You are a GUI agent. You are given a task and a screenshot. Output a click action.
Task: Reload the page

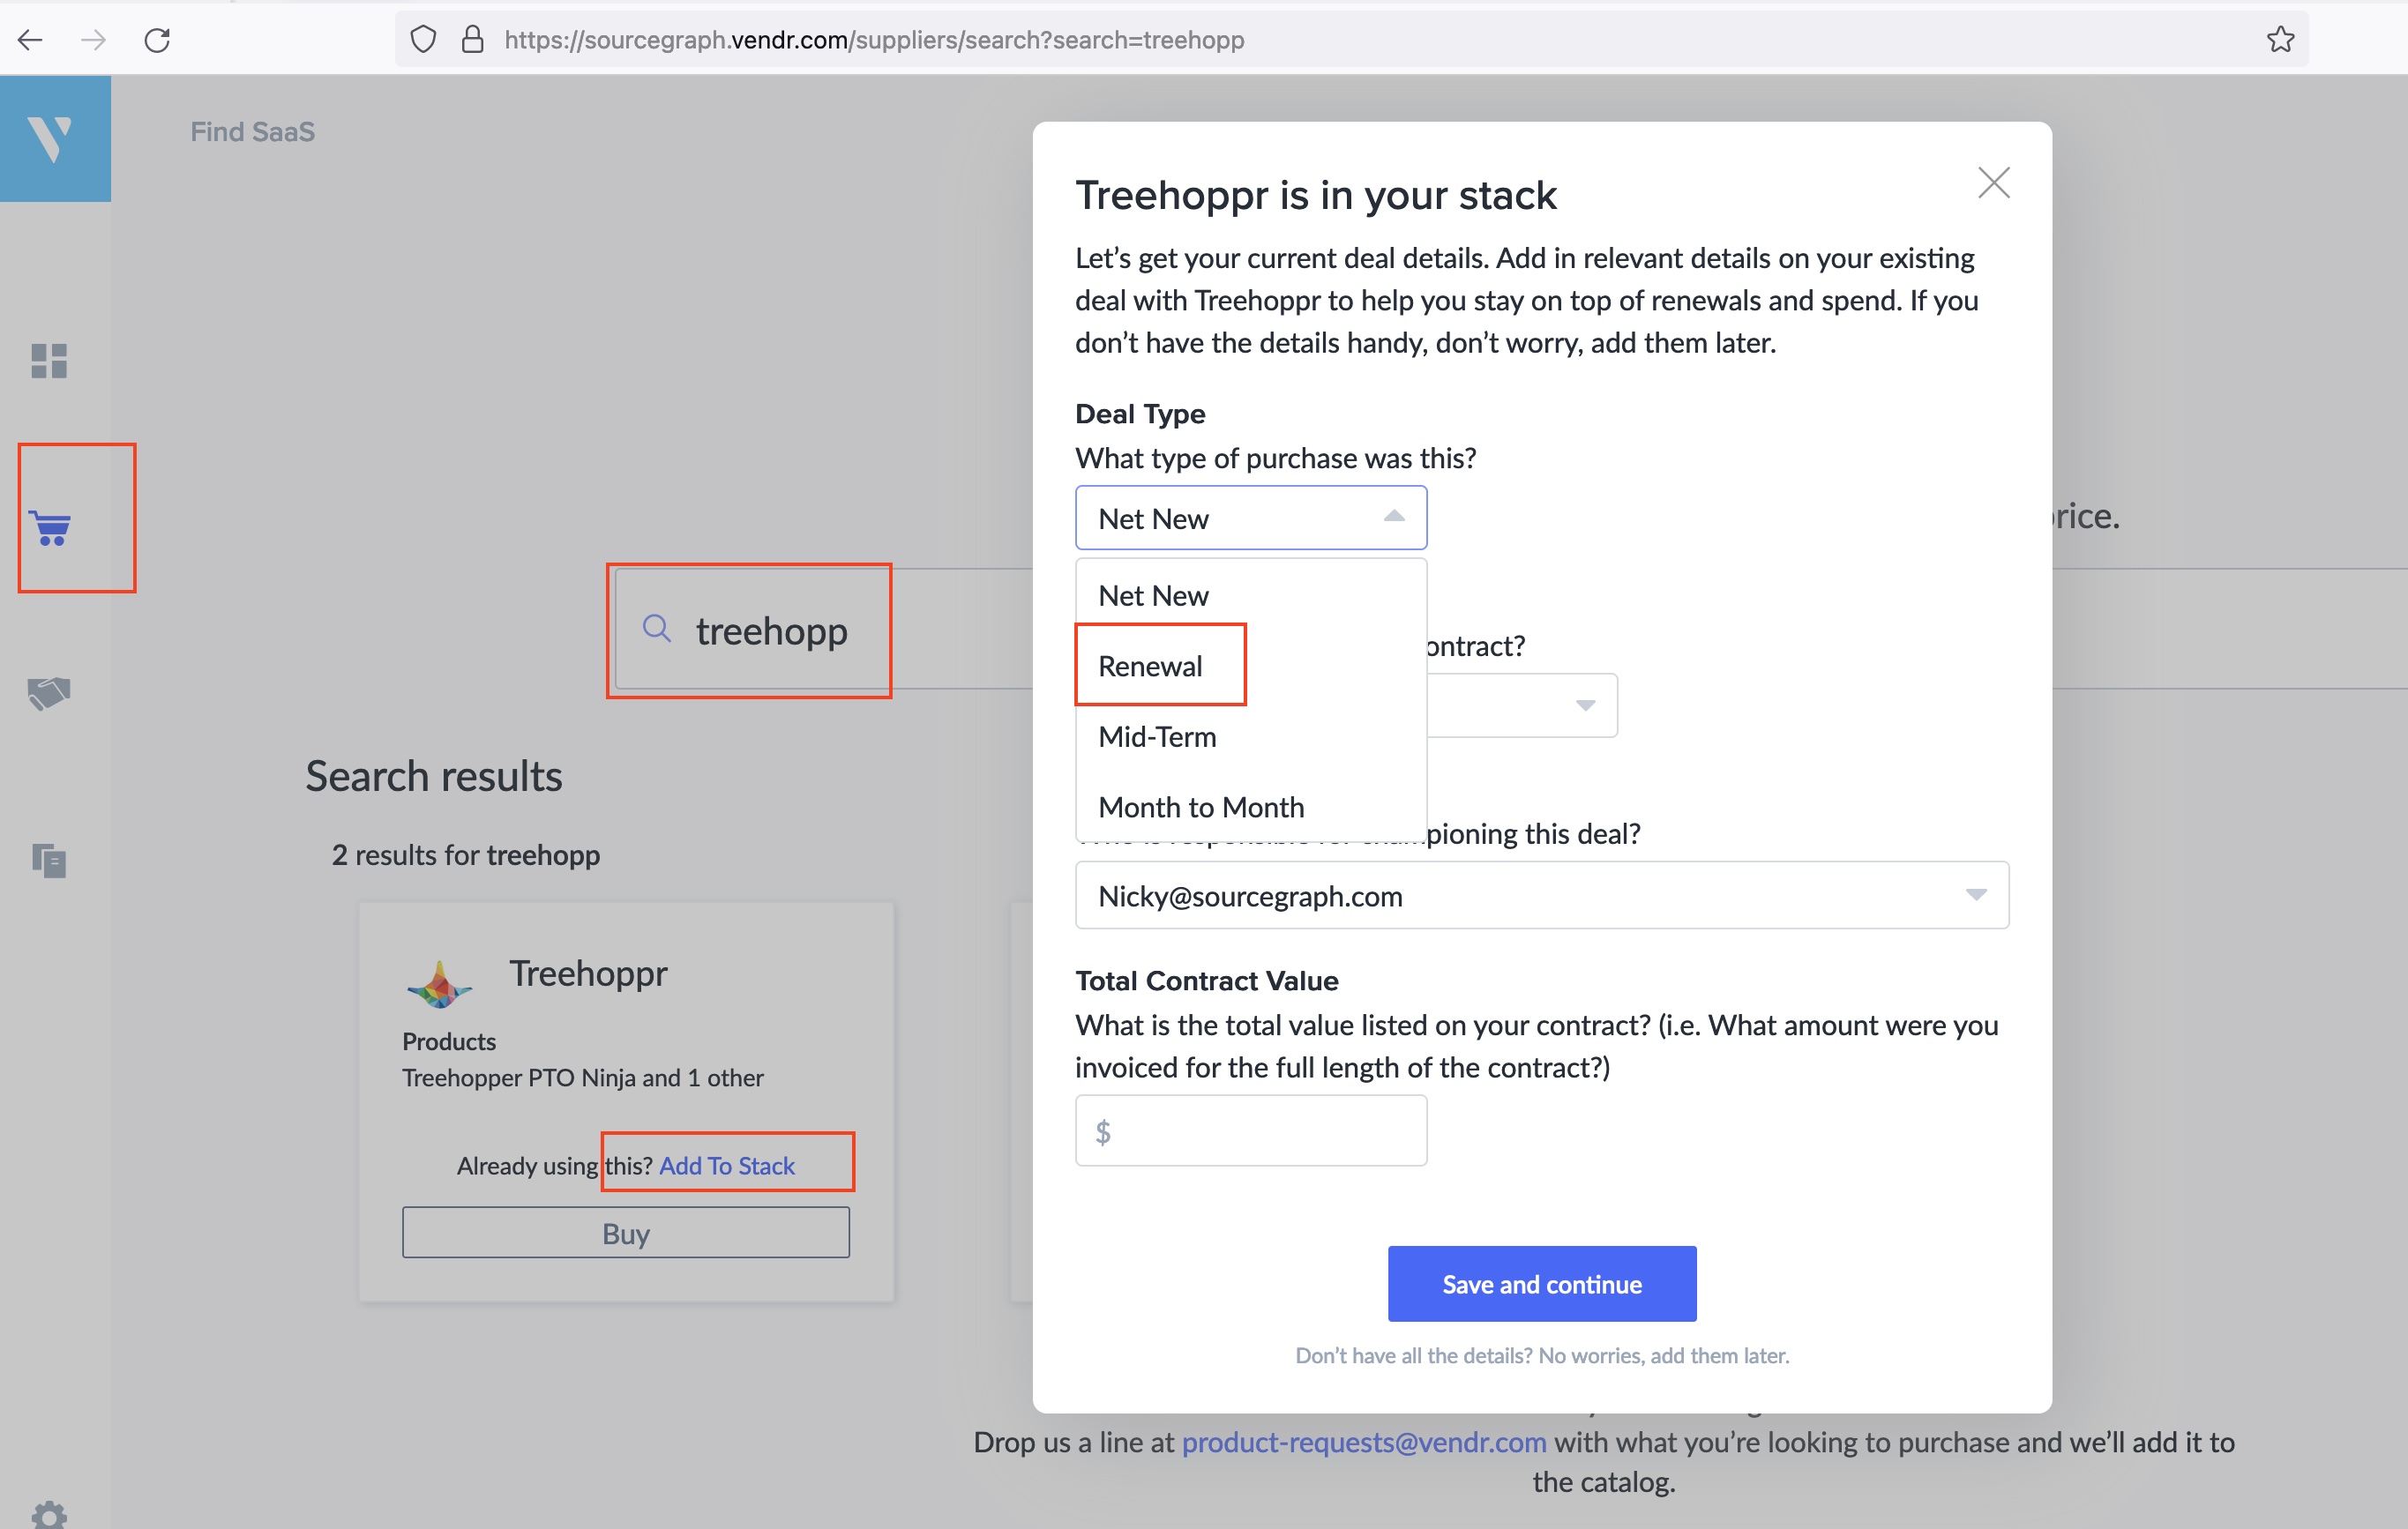point(157,40)
